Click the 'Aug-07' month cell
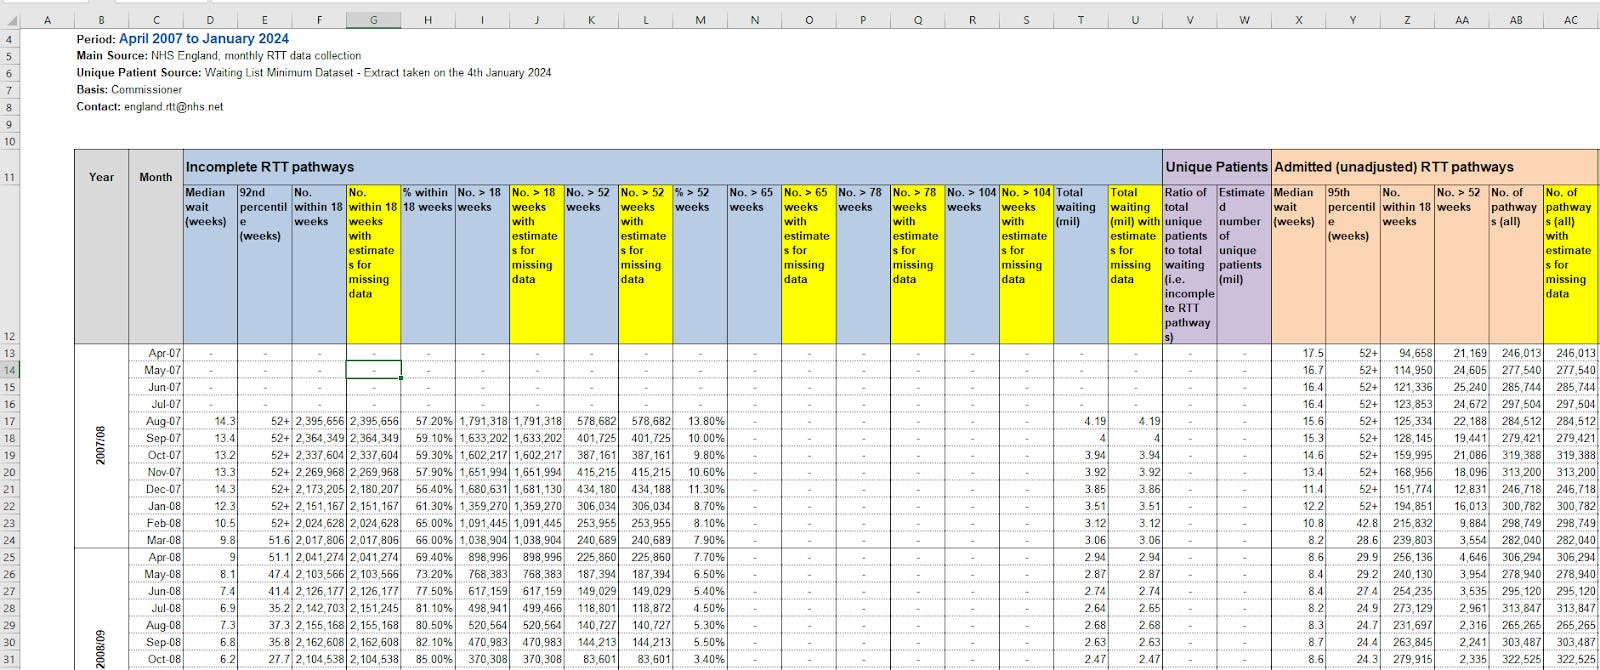The height and width of the screenshot is (670, 1600). tap(155, 421)
